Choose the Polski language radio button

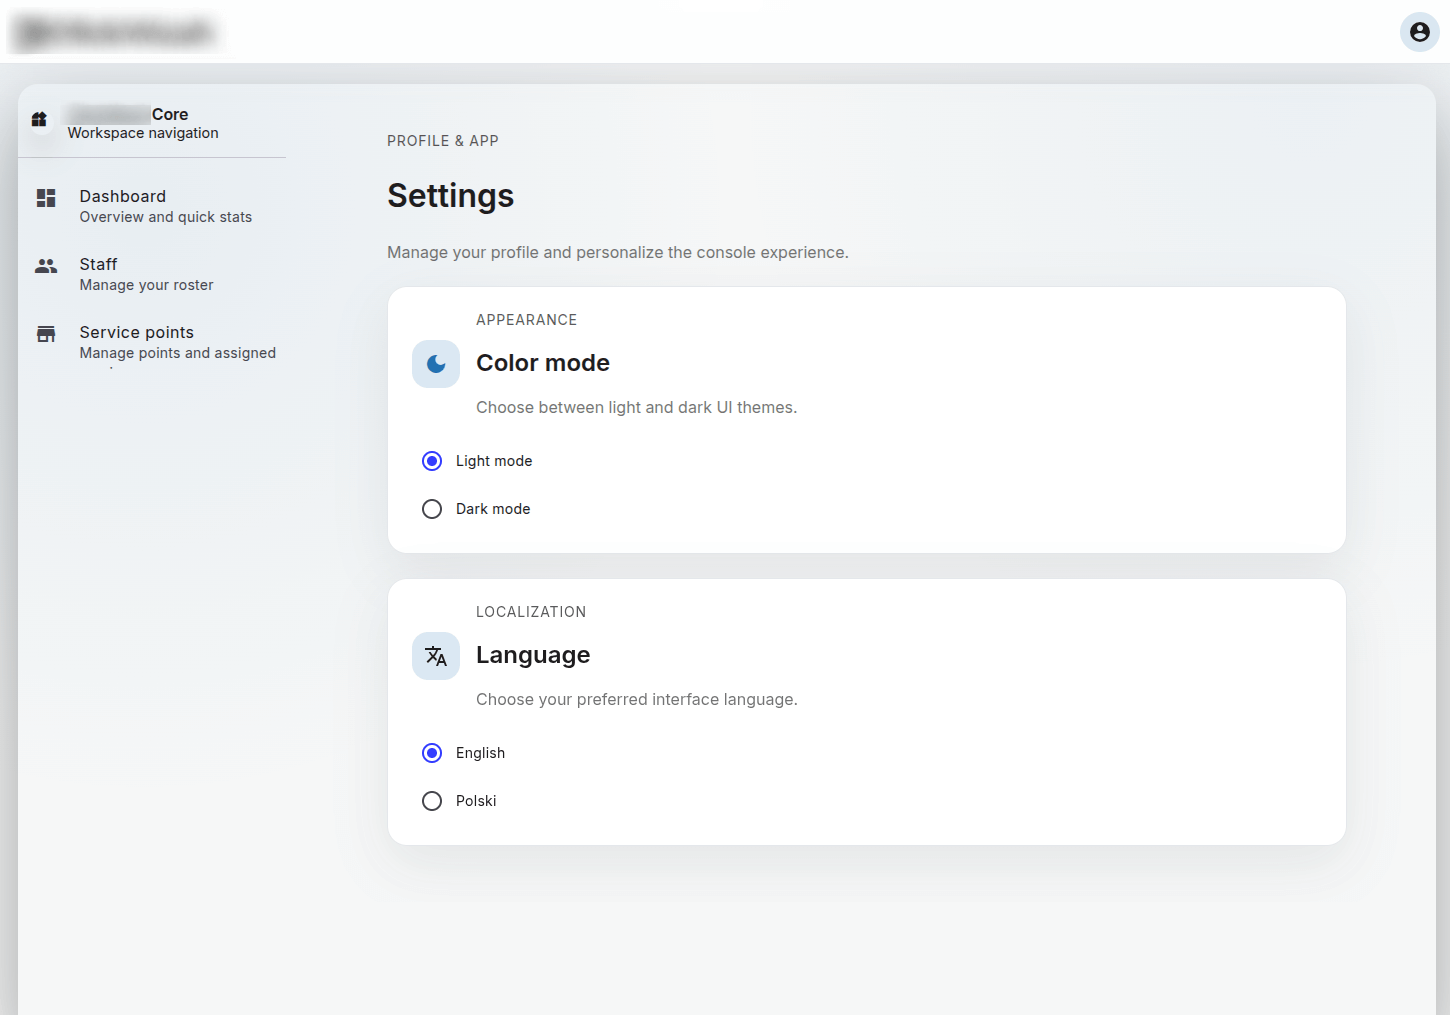point(432,801)
